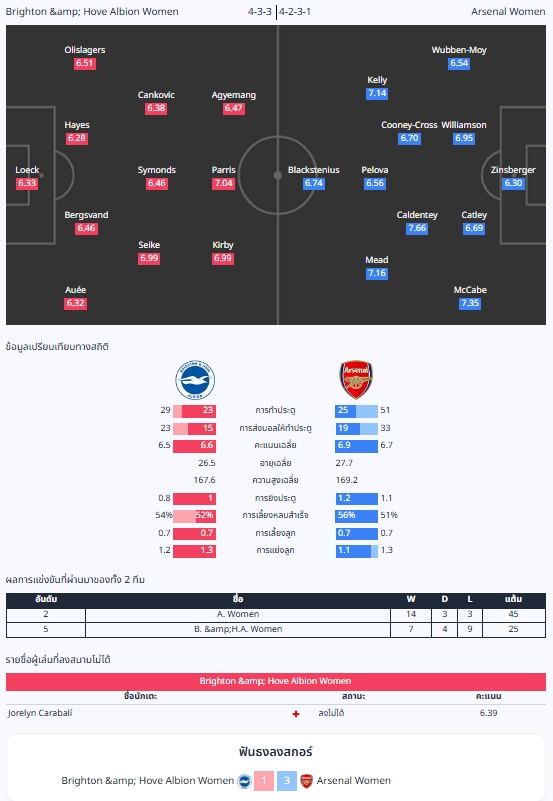The height and width of the screenshot is (801, 553).
Task: Click the A. Women table row name
Action: [238, 615]
